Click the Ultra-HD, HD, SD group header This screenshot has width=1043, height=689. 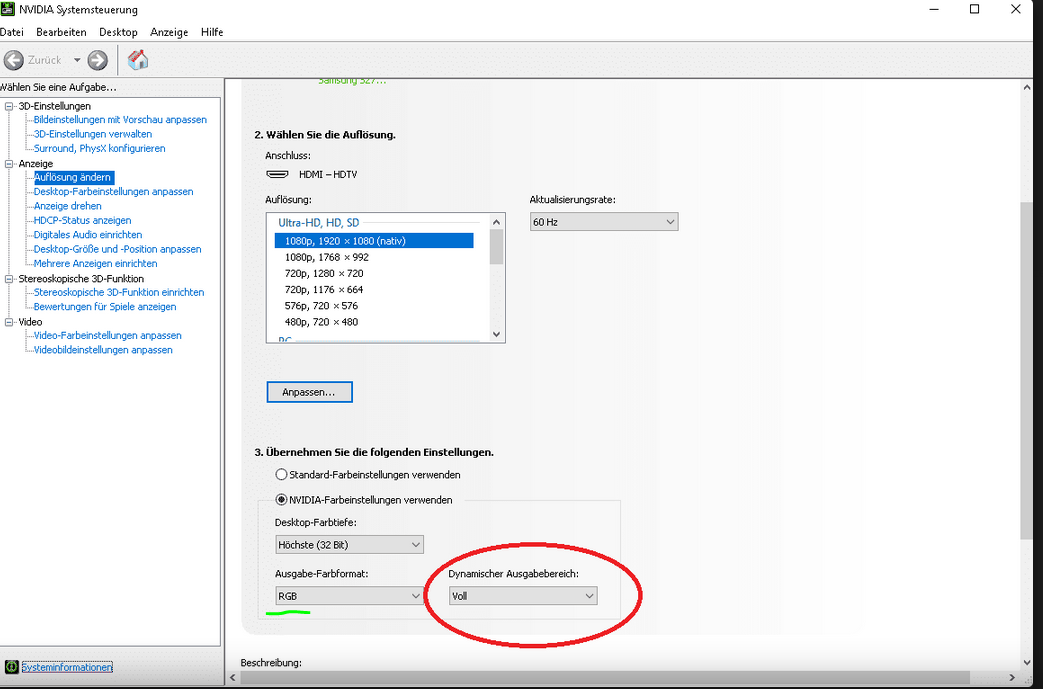[x=319, y=223]
